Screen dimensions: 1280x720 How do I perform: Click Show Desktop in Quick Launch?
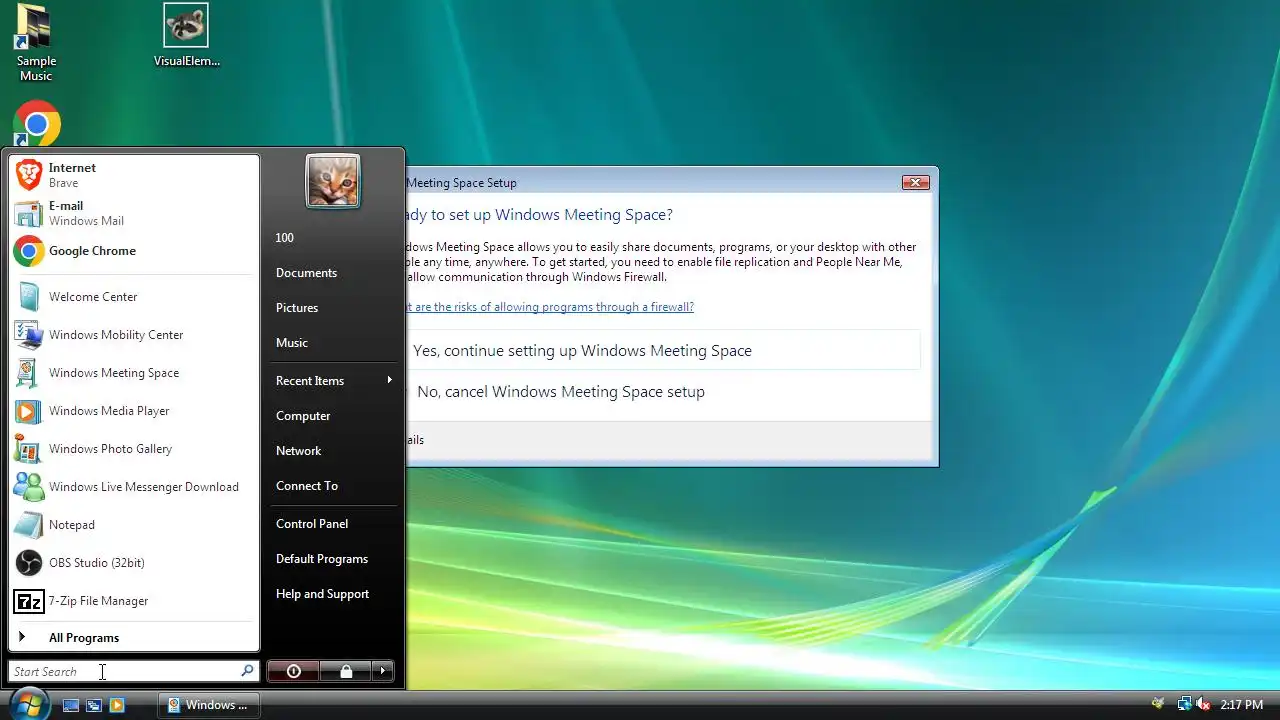(71, 705)
